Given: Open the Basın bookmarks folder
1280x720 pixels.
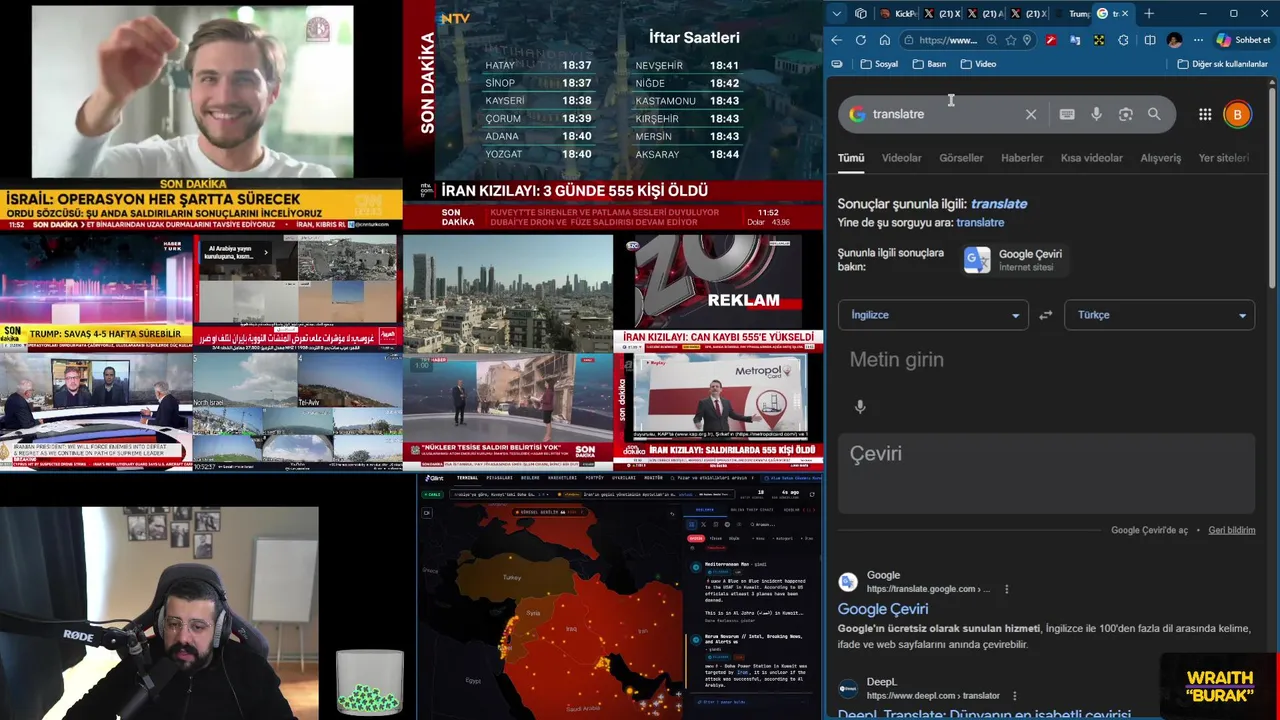Looking at the screenshot, I should (x=930, y=64).
